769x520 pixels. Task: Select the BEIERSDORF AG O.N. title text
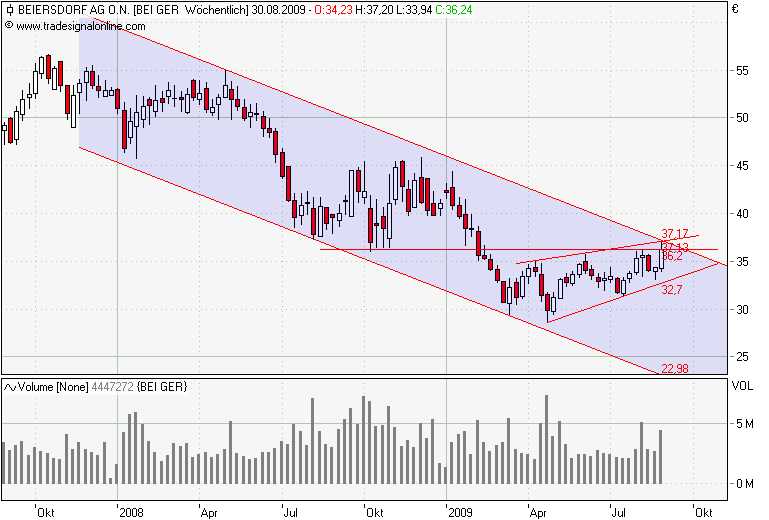click(74, 10)
